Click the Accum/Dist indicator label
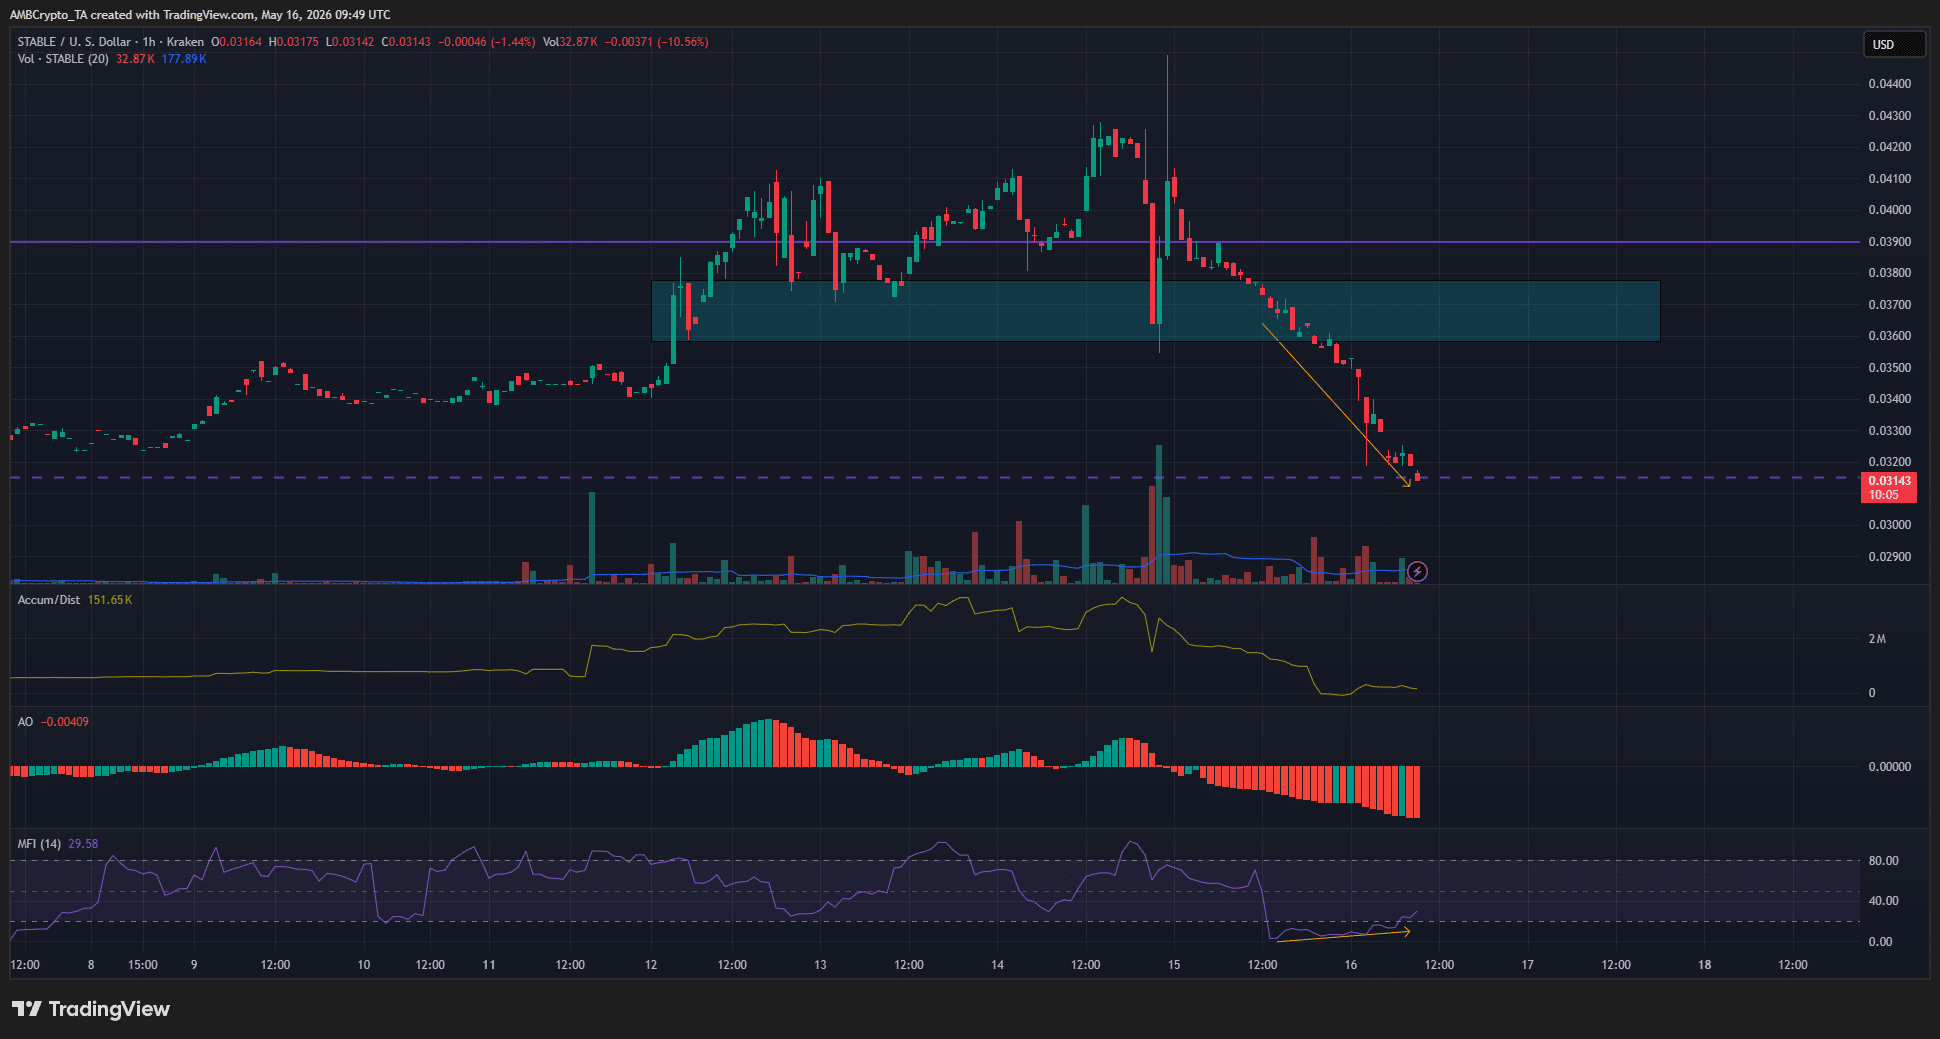This screenshot has height=1039, width=1940. (49, 600)
